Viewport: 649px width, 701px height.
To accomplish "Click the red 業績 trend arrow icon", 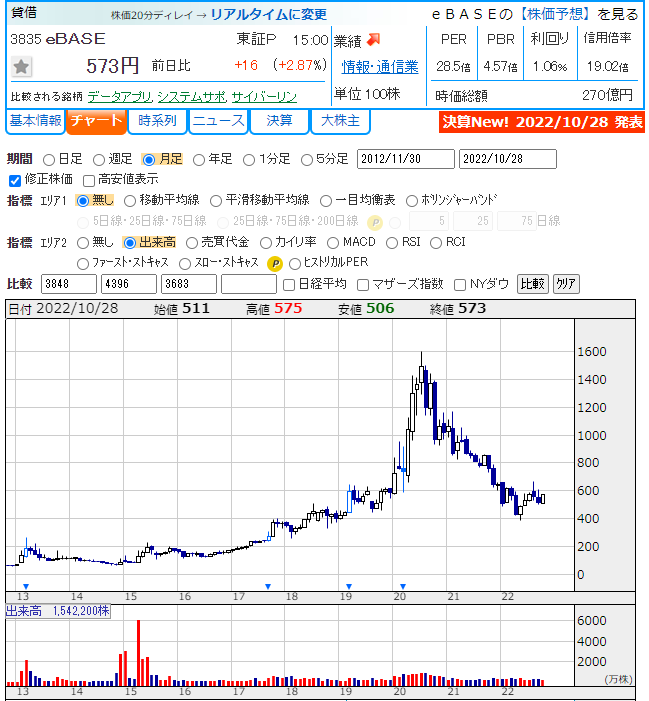I will pyautogui.click(x=373, y=40).
